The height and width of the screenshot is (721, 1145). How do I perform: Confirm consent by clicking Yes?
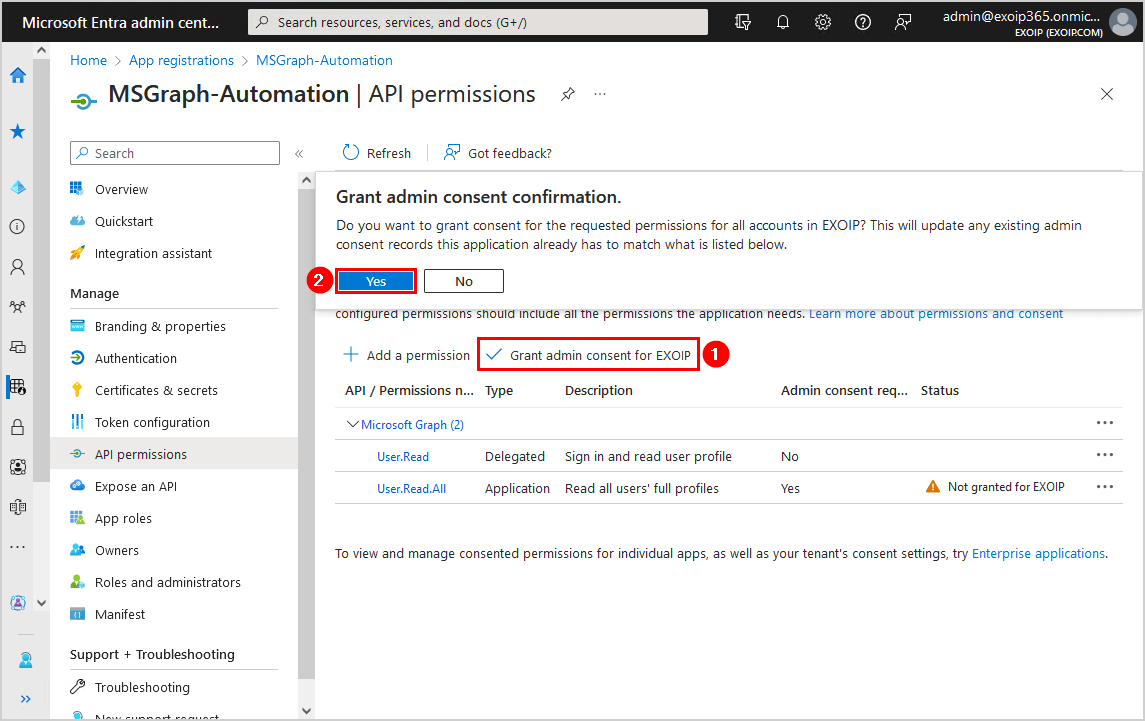[376, 281]
